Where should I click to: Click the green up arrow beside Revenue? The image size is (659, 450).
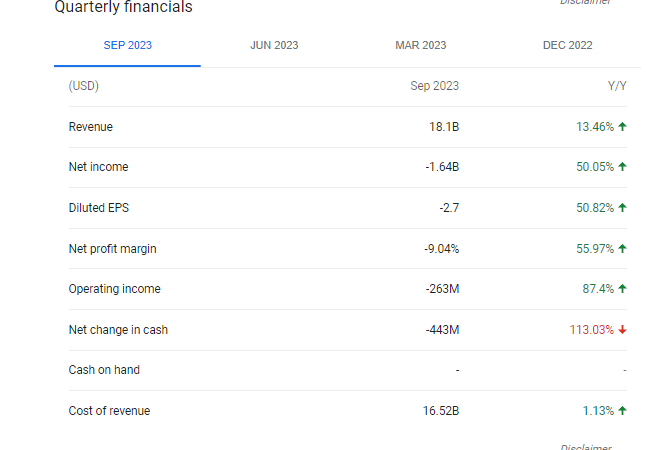[622, 127]
